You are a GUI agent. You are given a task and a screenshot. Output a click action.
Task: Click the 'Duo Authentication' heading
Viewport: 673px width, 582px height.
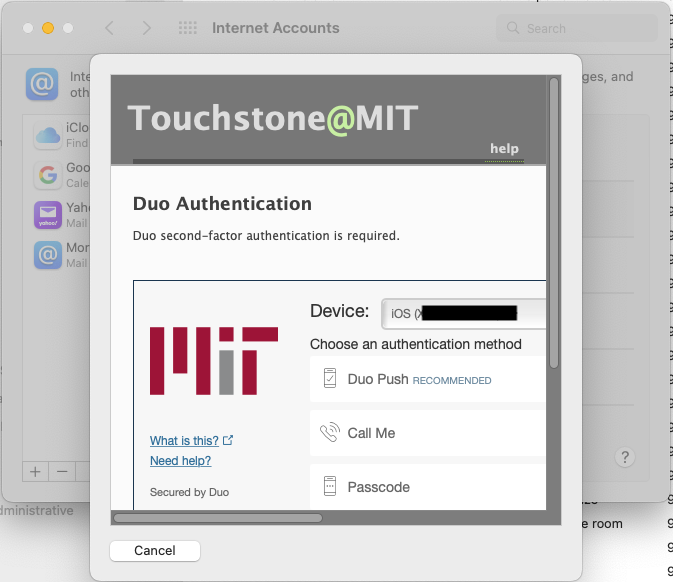tap(222, 203)
